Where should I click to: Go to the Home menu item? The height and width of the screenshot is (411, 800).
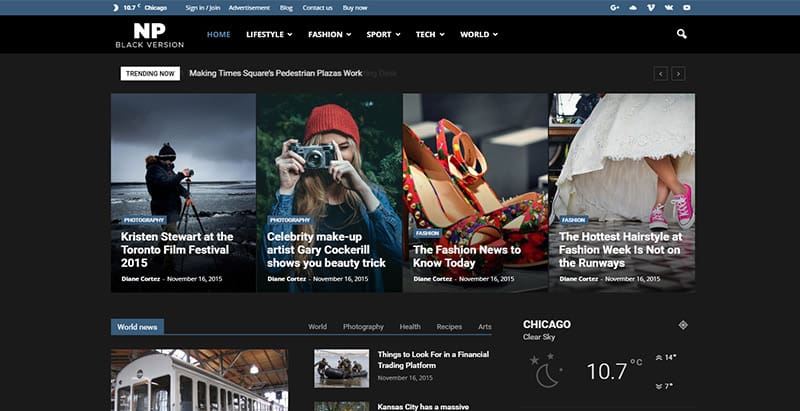pyautogui.click(x=218, y=34)
